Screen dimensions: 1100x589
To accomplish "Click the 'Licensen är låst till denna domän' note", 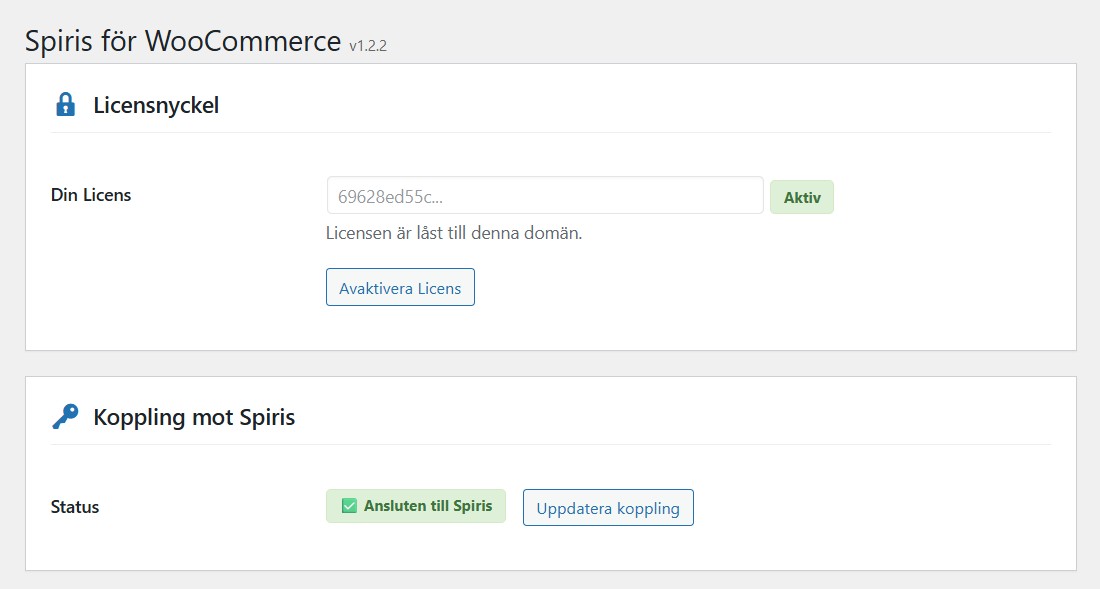I will pyautogui.click(x=454, y=233).
